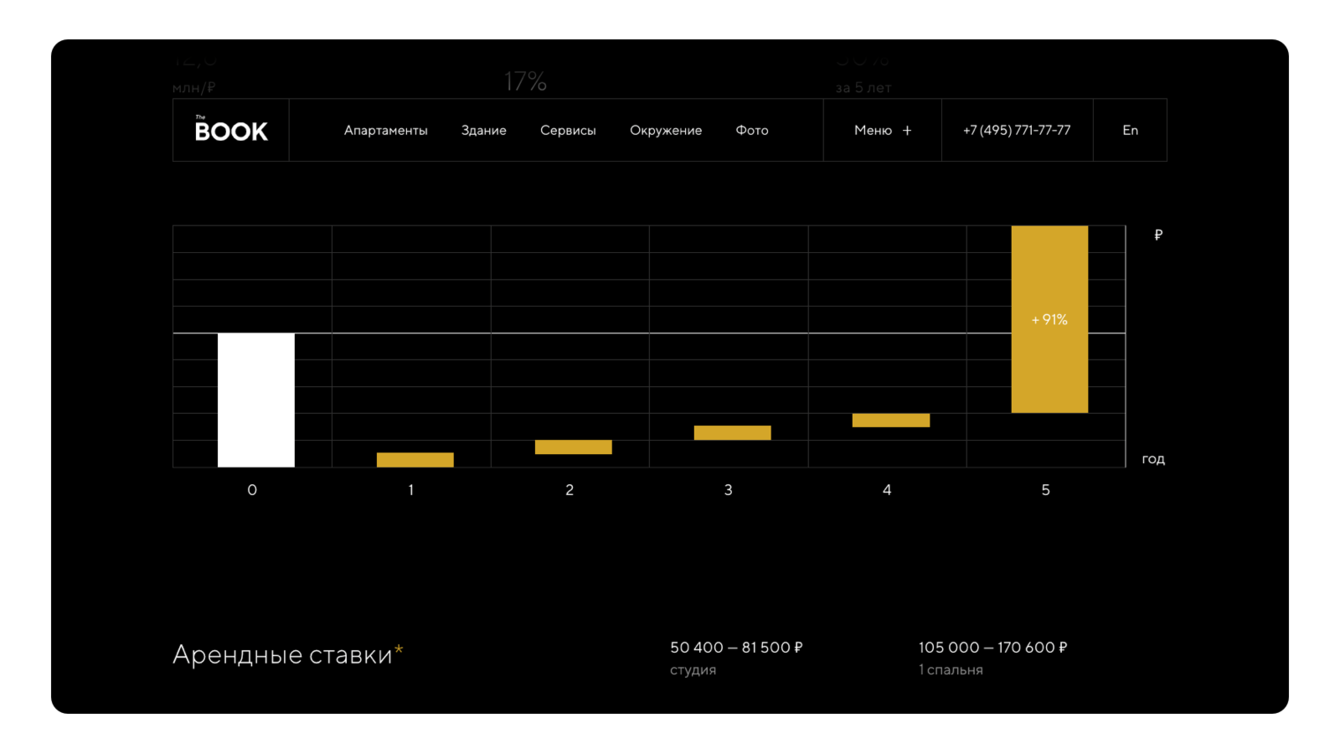Image resolution: width=1340 pixels, height=754 pixels.
Task: Open the Фото gallery link
Action: [752, 130]
